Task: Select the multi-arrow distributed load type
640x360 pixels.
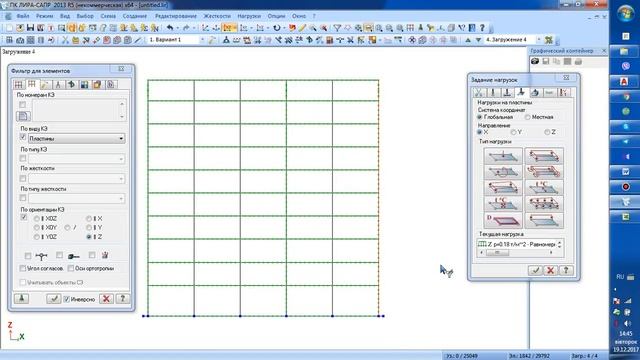Action: pos(544,204)
